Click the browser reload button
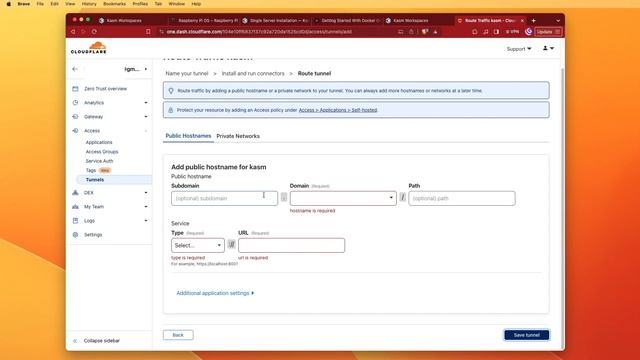640x360 pixels. click(x=94, y=31)
